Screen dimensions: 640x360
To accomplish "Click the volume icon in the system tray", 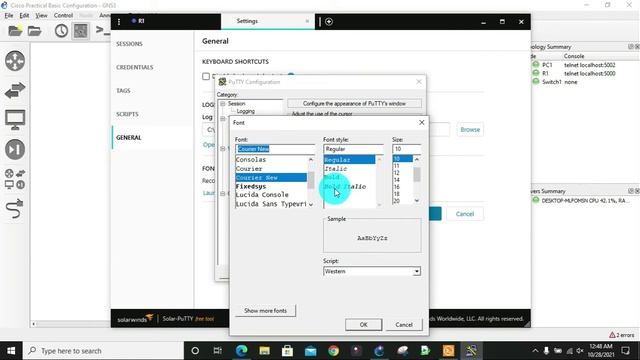I will click(580, 351).
